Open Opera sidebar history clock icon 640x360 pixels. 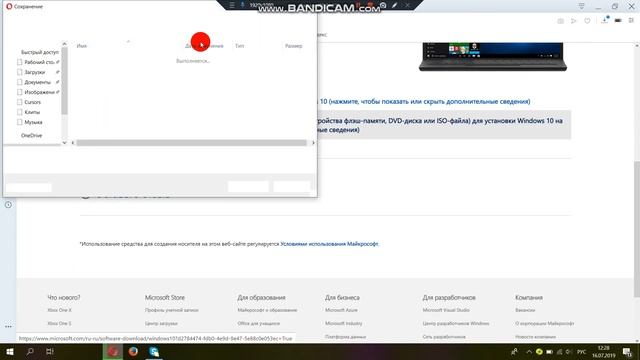[8, 204]
